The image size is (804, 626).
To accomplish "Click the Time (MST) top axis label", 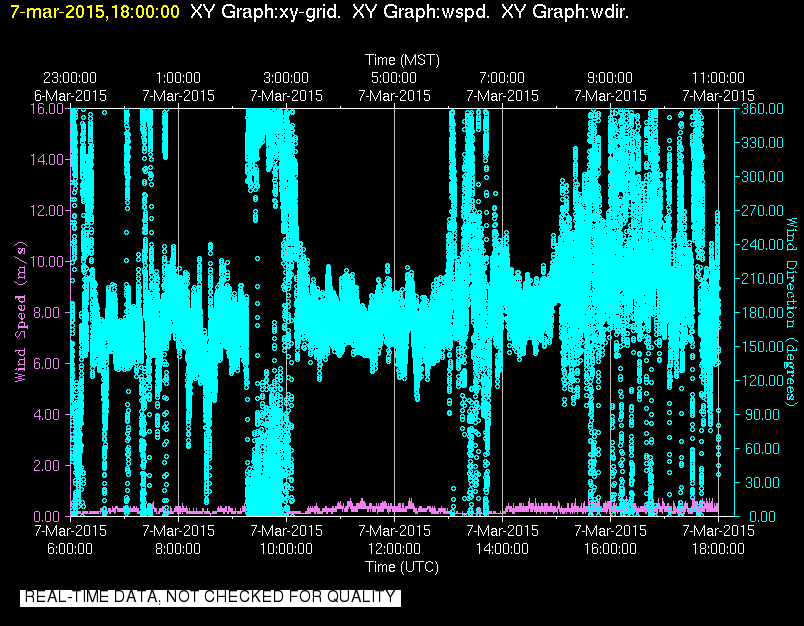I will coord(402,60).
